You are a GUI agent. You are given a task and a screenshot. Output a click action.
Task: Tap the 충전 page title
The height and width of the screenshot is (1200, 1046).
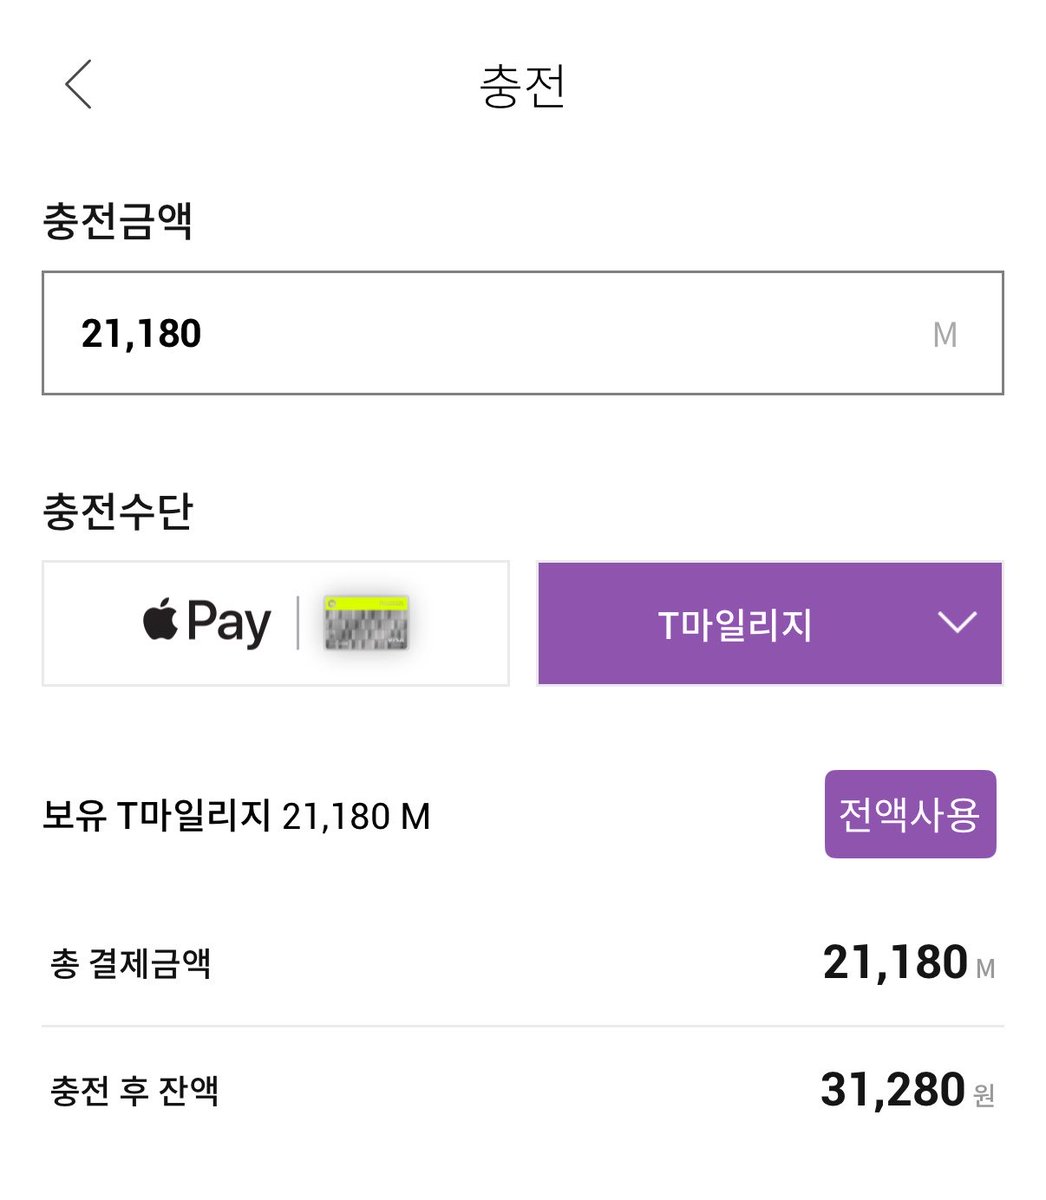click(523, 85)
